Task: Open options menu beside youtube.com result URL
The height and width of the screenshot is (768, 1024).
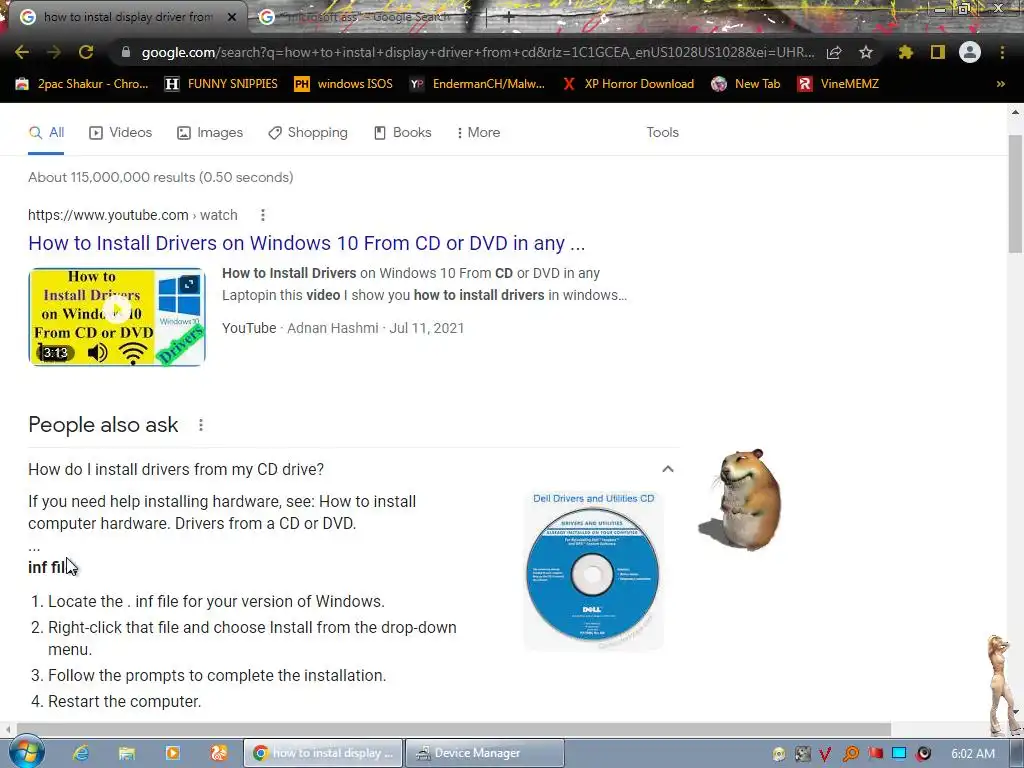Action: (x=263, y=215)
